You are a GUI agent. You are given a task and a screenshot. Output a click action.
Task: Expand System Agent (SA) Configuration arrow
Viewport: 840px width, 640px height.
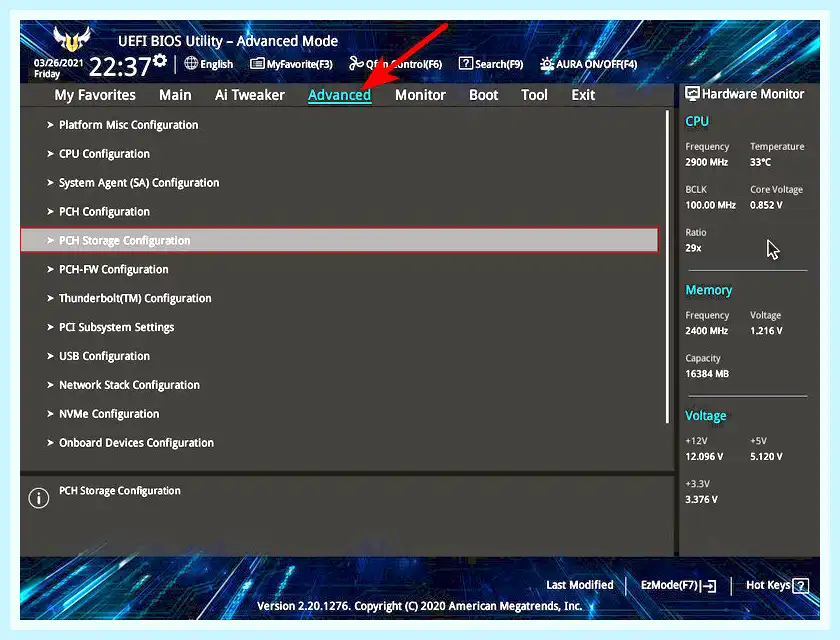coord(50,183)
